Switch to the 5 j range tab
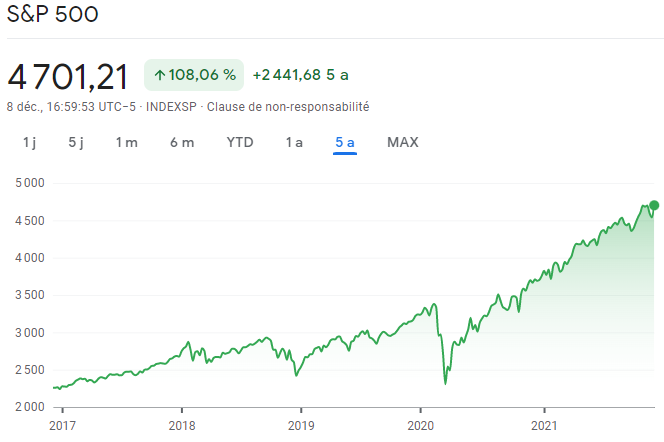The image size is (664, 442). [x=76, y=142]
